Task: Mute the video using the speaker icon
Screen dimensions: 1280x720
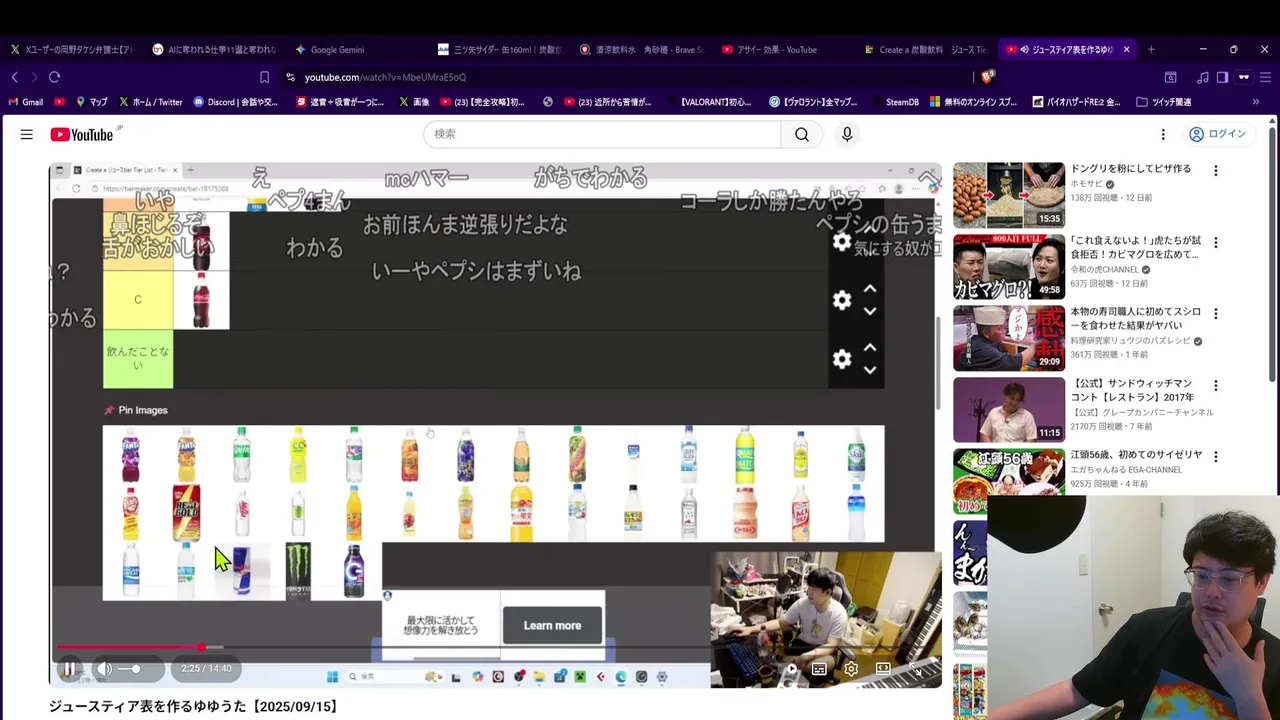Action: click(x=105, y=668)
